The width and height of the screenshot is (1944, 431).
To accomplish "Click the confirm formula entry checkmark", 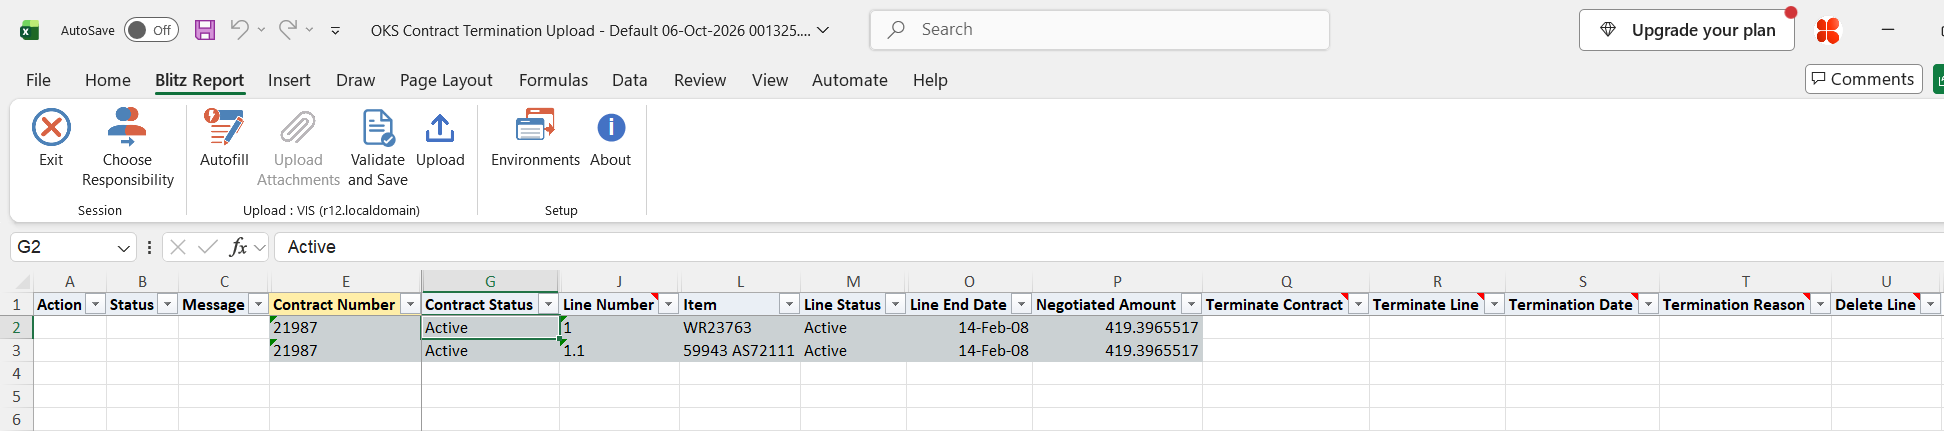I will (208, 247).
